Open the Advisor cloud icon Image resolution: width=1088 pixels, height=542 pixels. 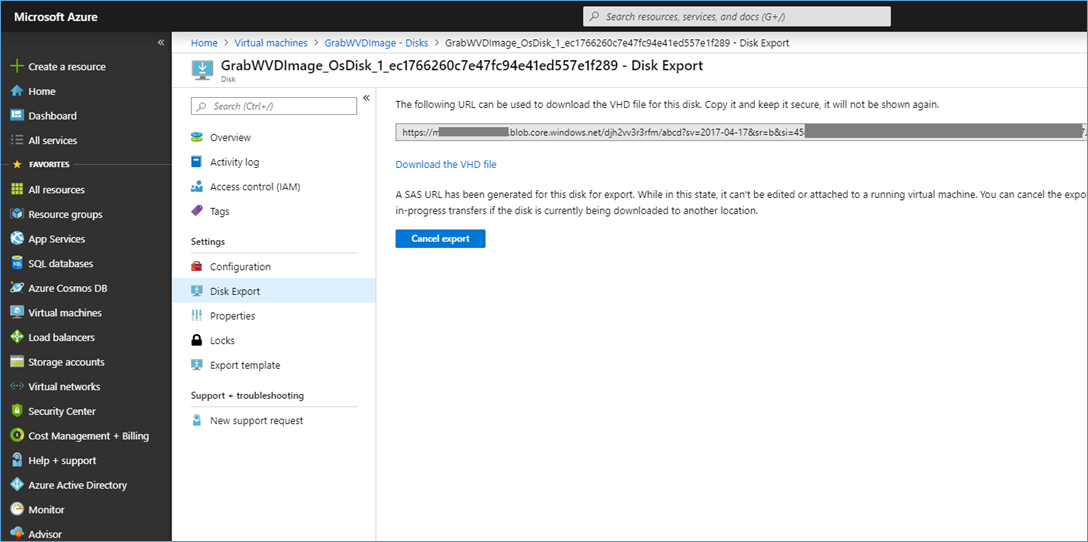click(17, 534)
